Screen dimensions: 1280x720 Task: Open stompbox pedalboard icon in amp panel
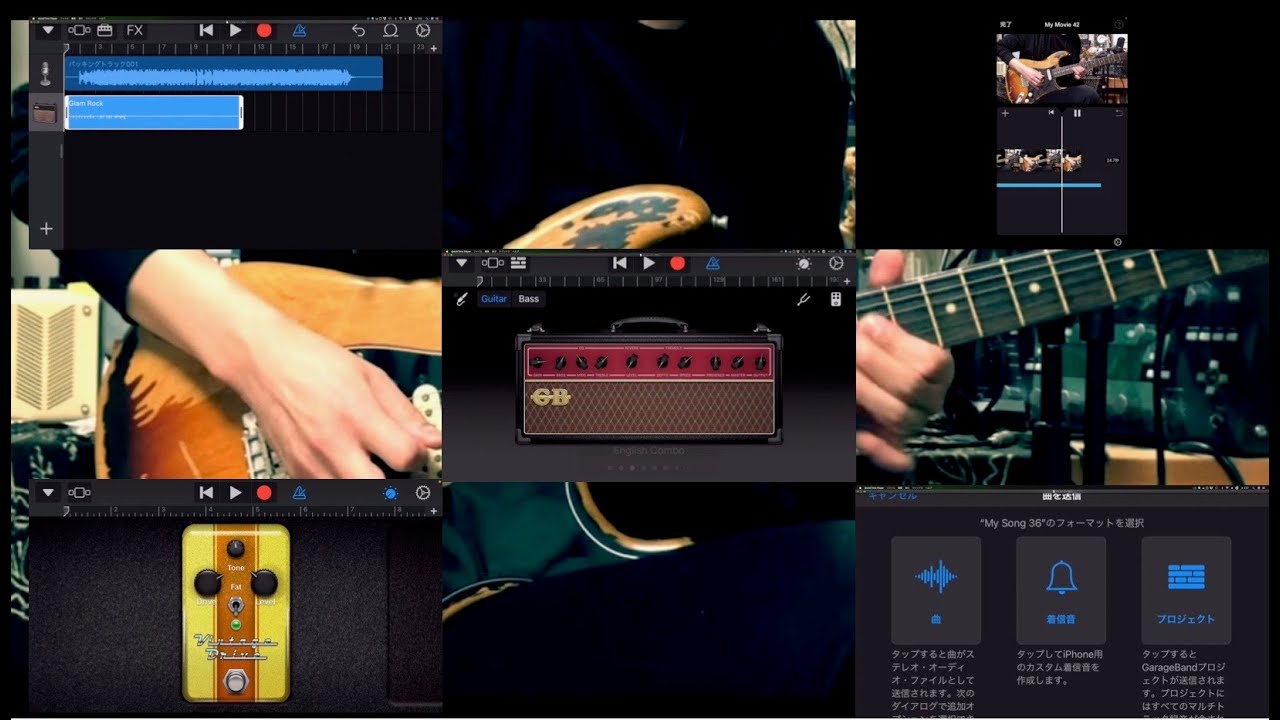click(836, 299)
